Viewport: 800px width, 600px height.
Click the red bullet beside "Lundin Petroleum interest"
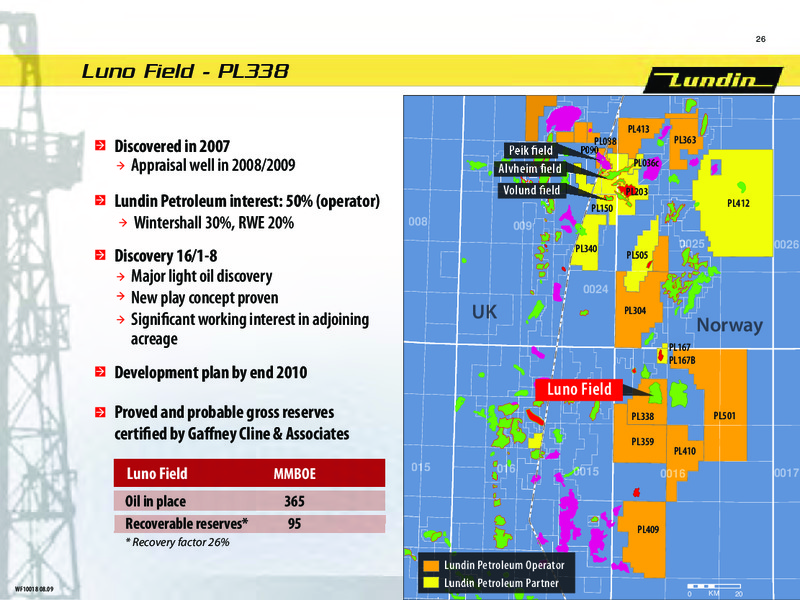tap(100, 201)
